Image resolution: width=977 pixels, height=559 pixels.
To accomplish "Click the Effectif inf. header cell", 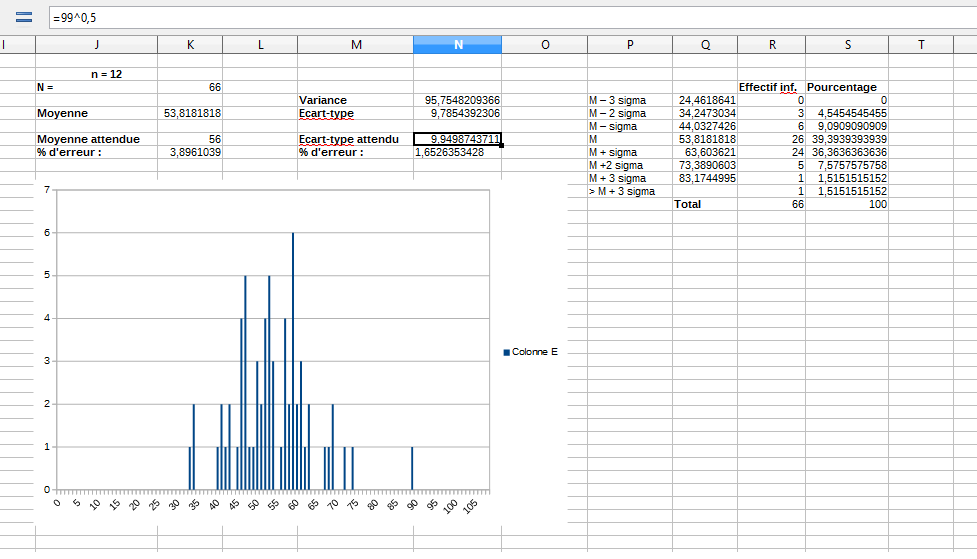I will pyautogui.click(x=771, y=88).
